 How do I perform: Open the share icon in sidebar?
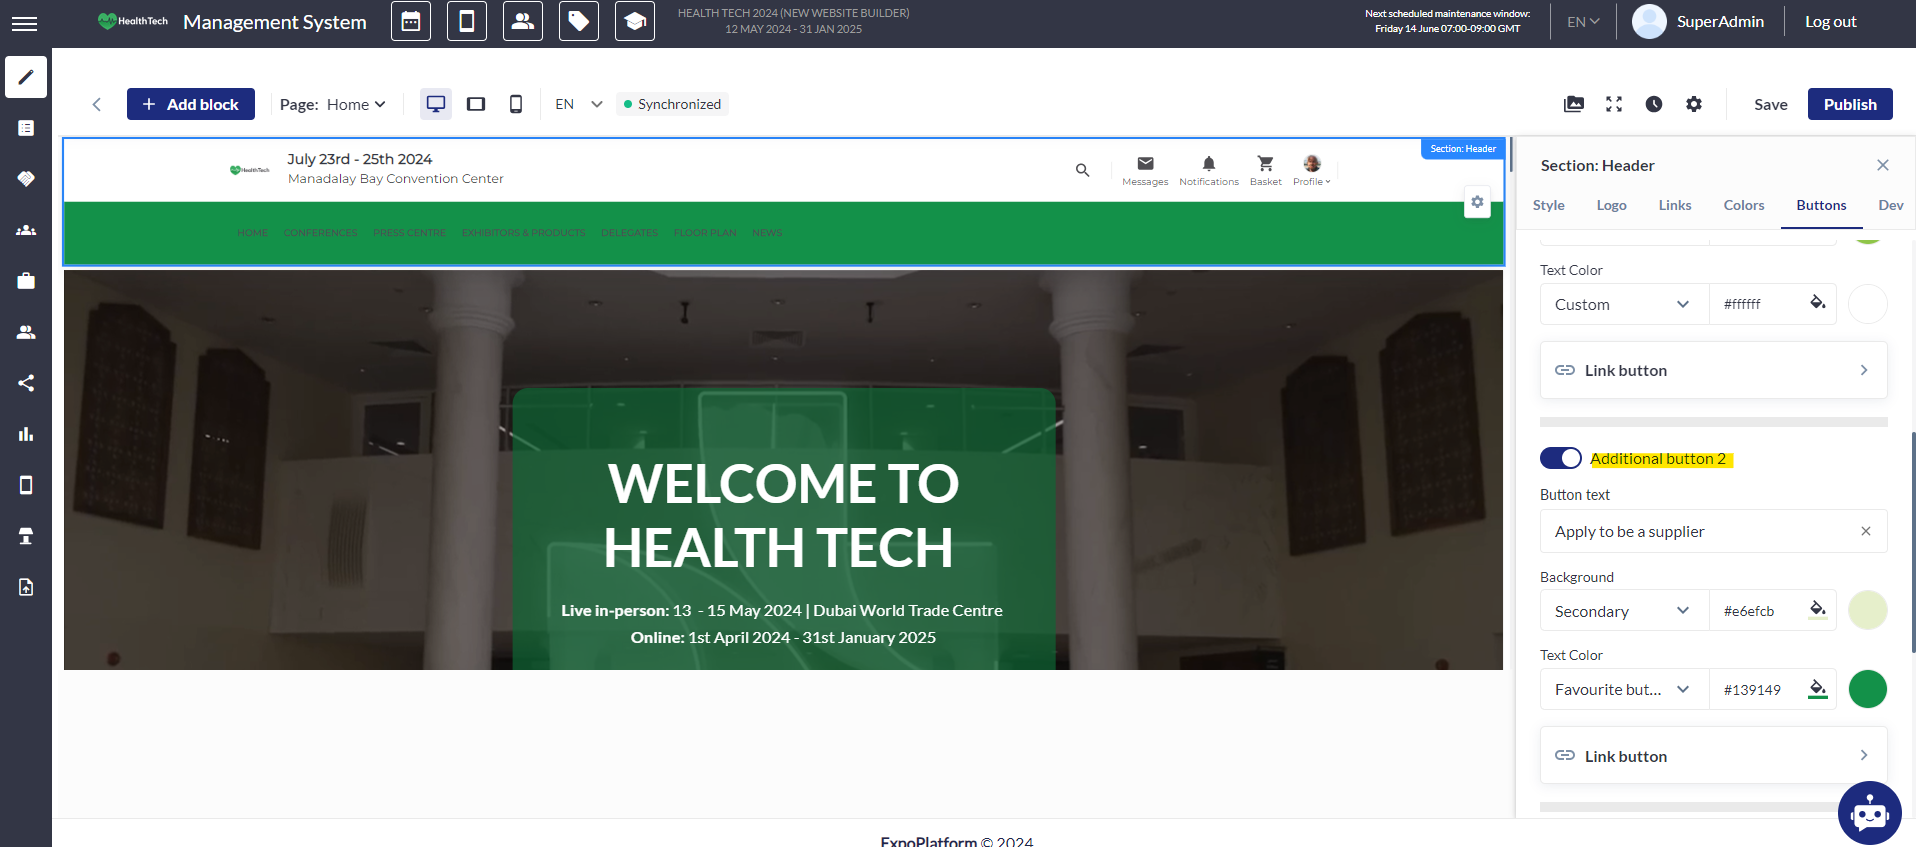tap(26, 383)
